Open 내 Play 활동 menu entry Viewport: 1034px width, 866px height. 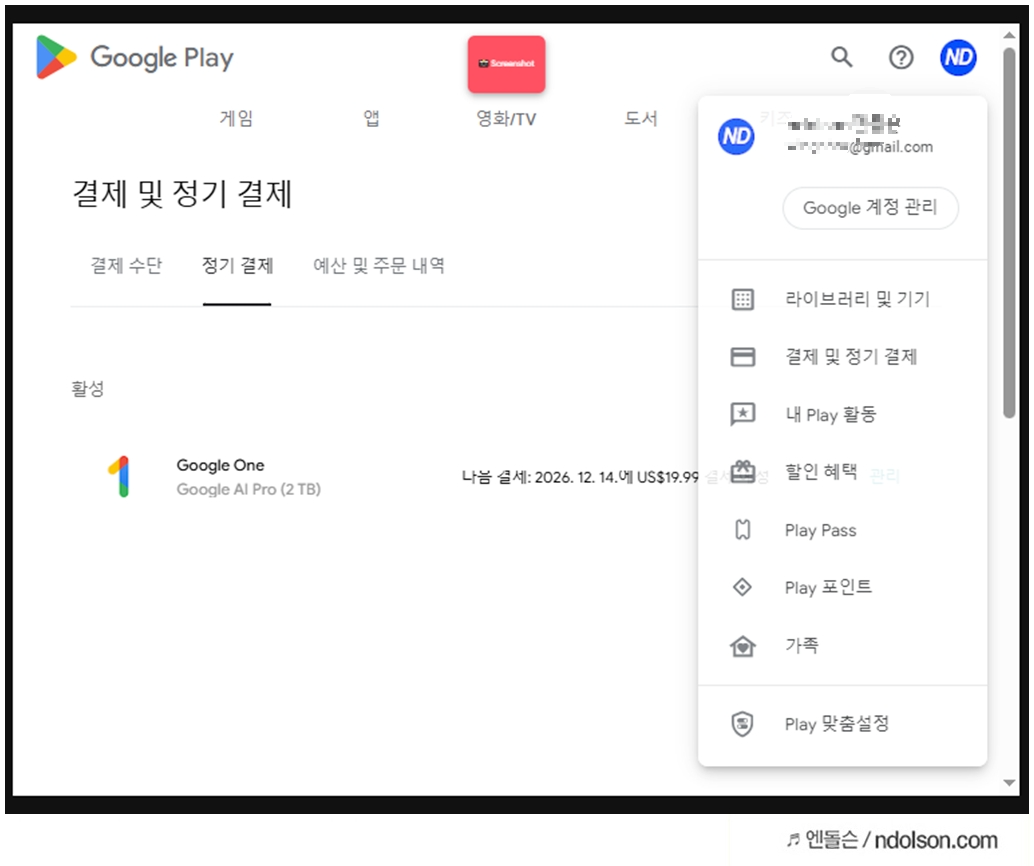pos(842,414)
